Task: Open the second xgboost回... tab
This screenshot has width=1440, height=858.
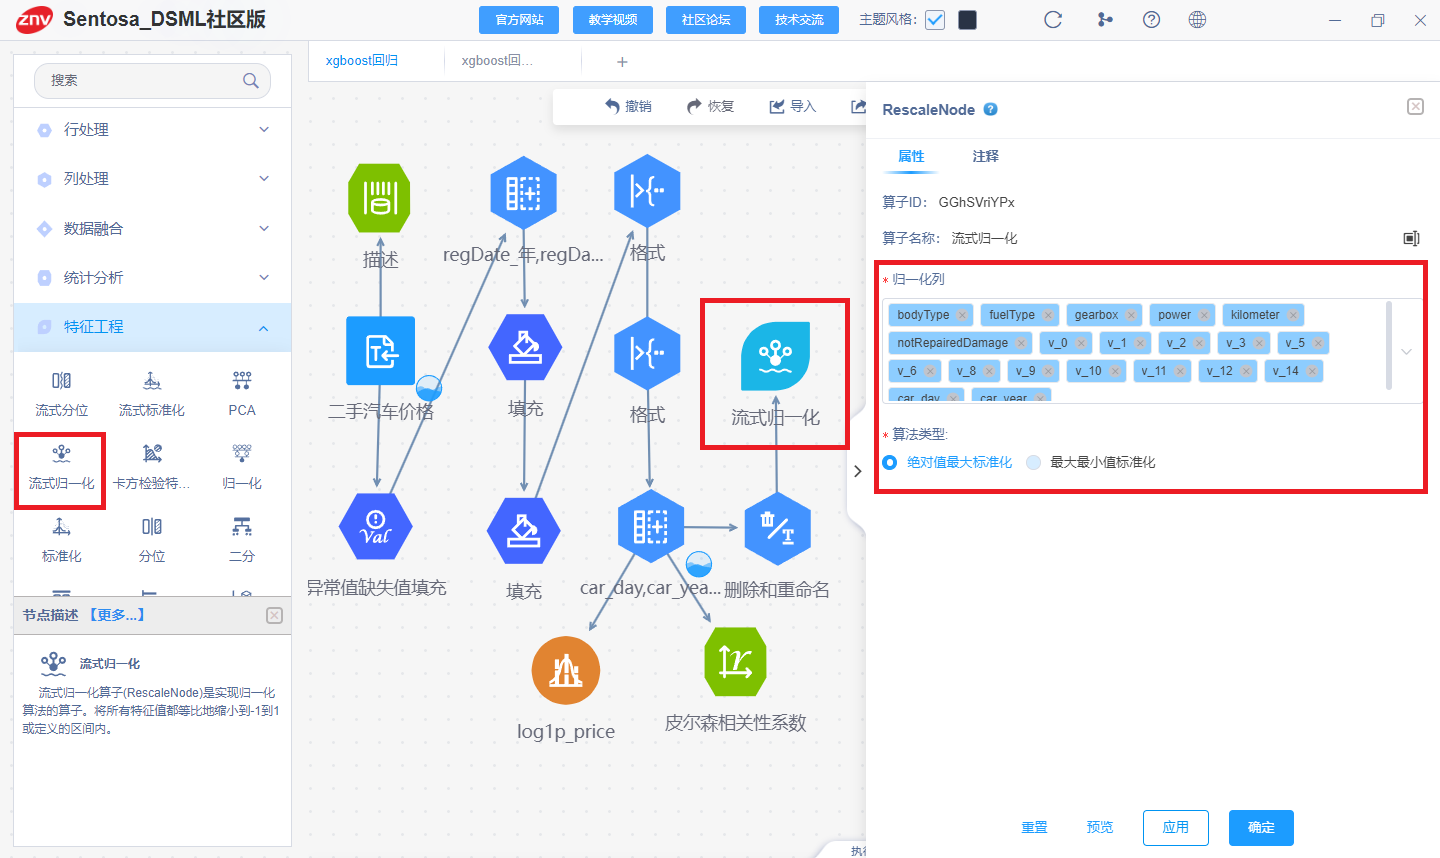Action: pos(497,61)
